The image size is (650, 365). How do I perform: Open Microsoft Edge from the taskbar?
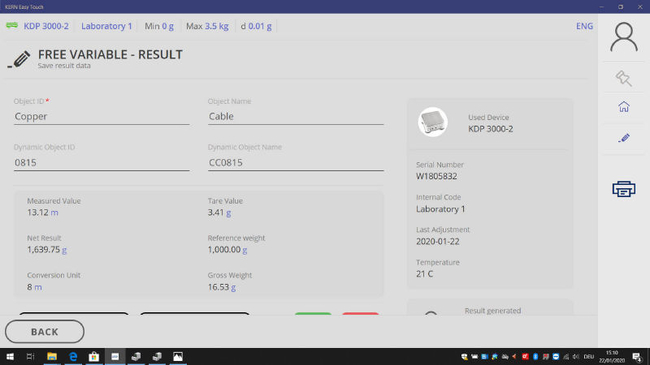73,357
